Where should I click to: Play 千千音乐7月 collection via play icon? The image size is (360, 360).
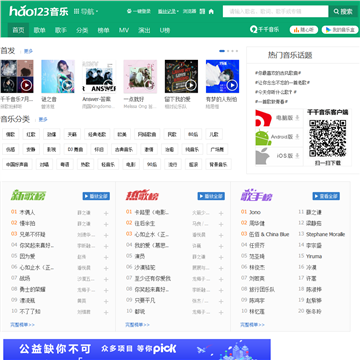click(26, 85)
